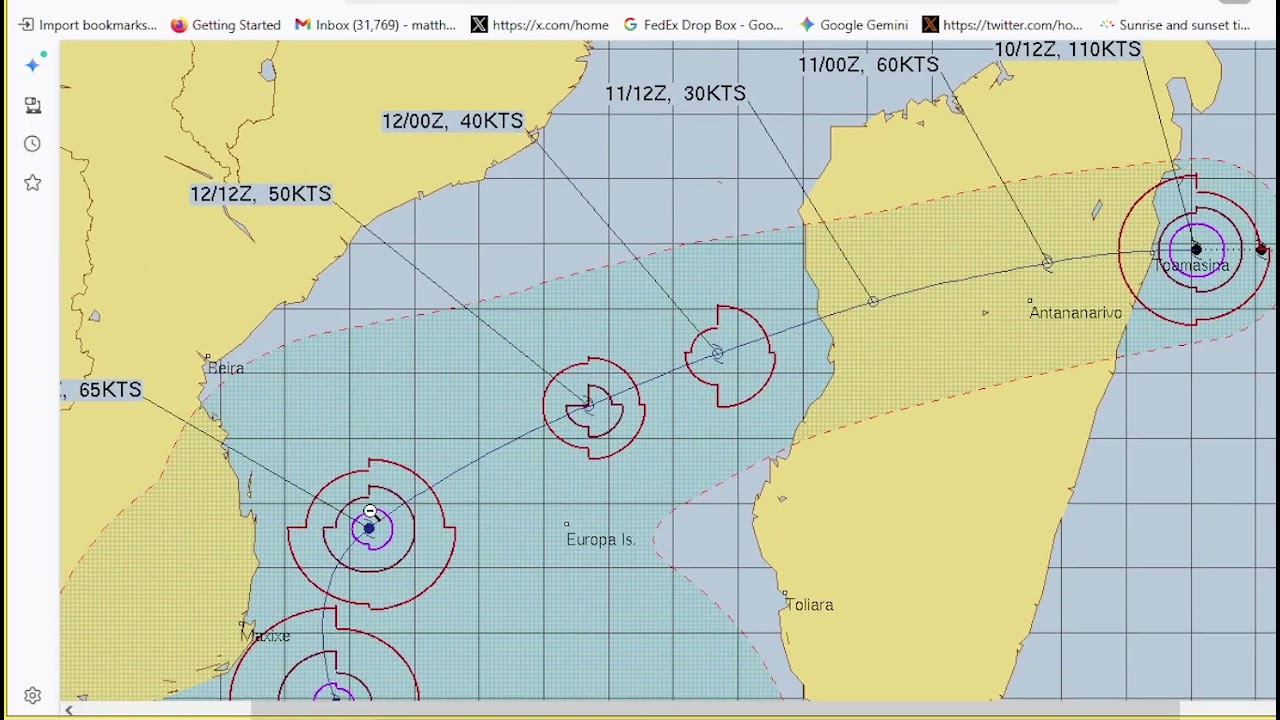Click the 11/00Z, 60KTS forecast label
This screenshot has width=1280, height=720.
click(868, 64)
